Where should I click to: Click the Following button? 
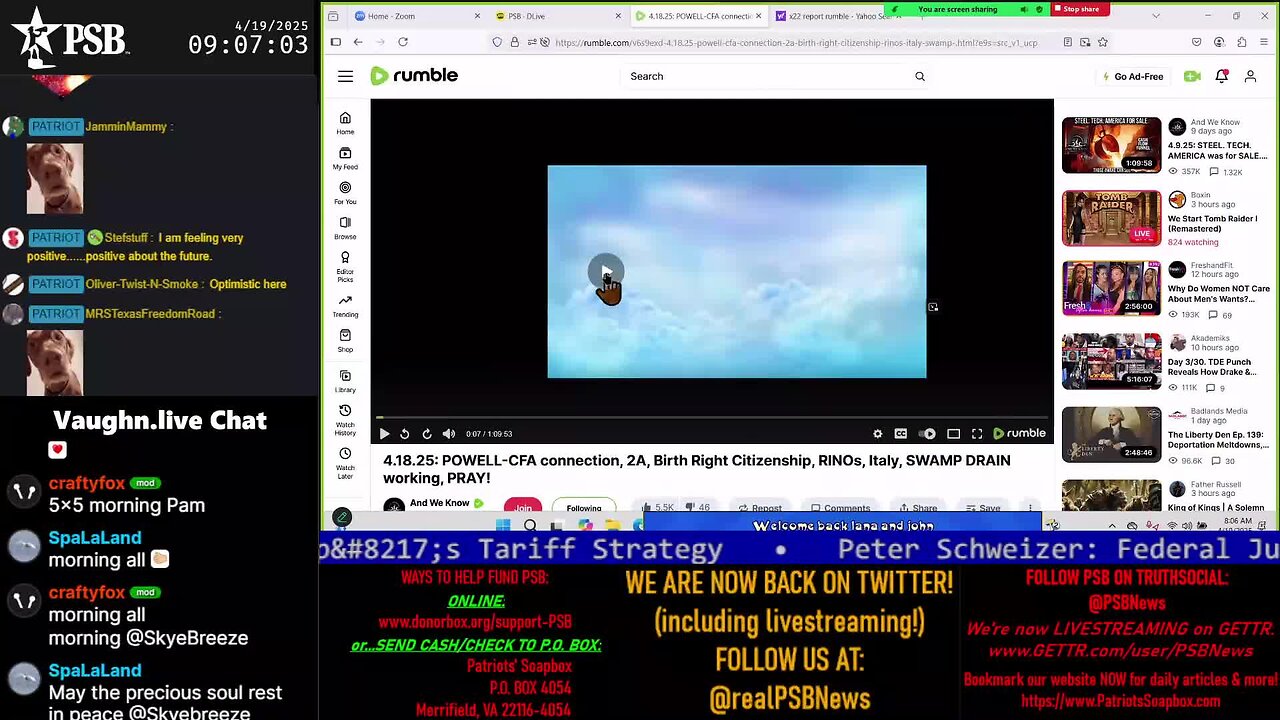[584, 507]
